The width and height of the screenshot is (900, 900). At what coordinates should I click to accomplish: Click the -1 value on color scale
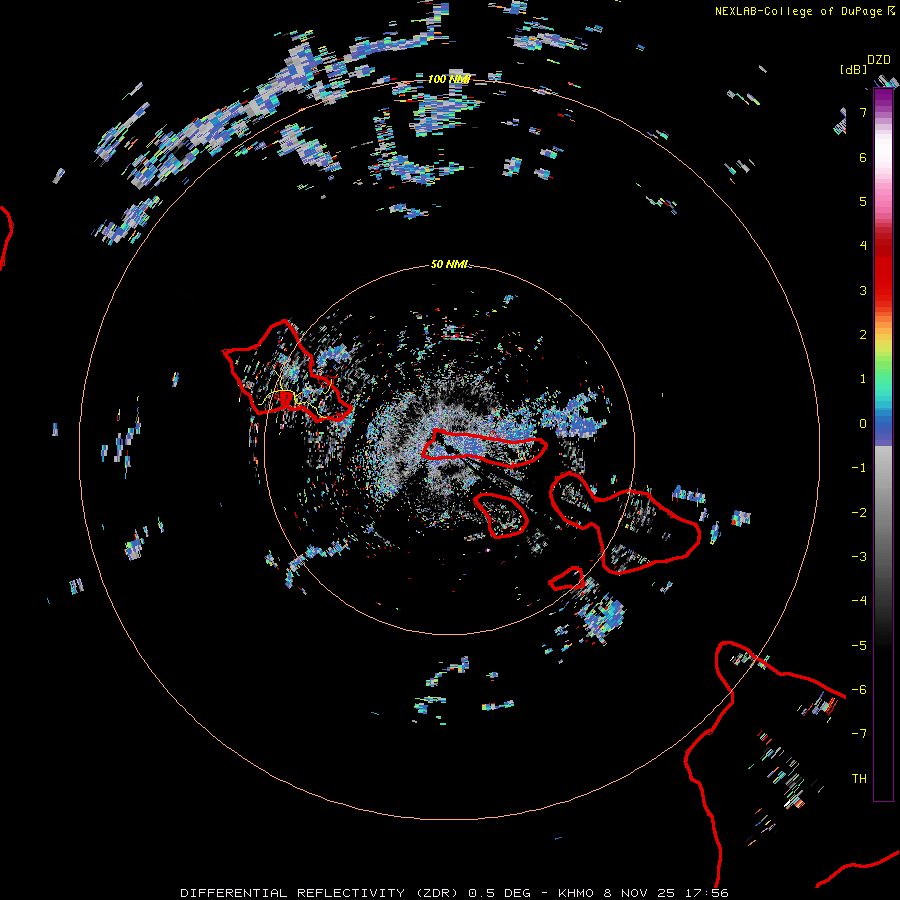click(859, 468)
